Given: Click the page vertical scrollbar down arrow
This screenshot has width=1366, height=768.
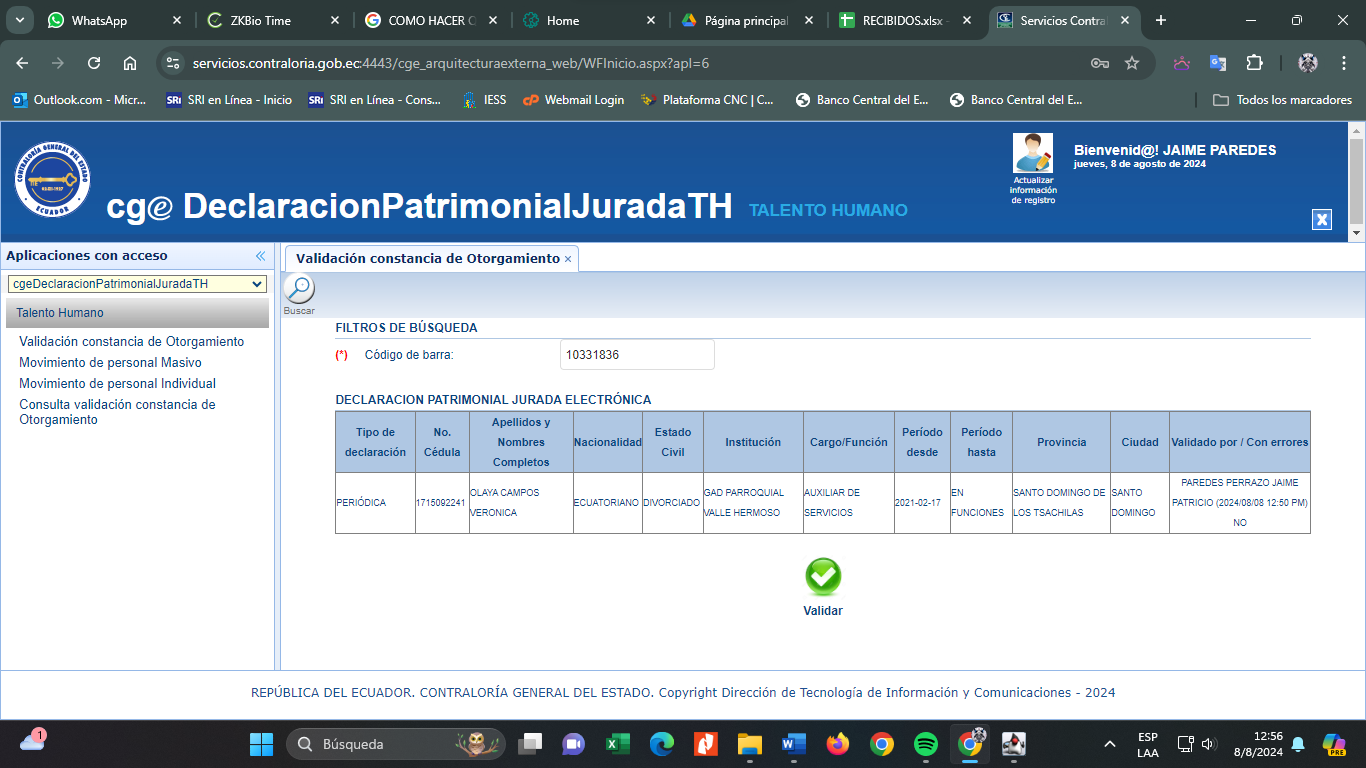Looking at the screenshot, I should (x=1356, y=232).
